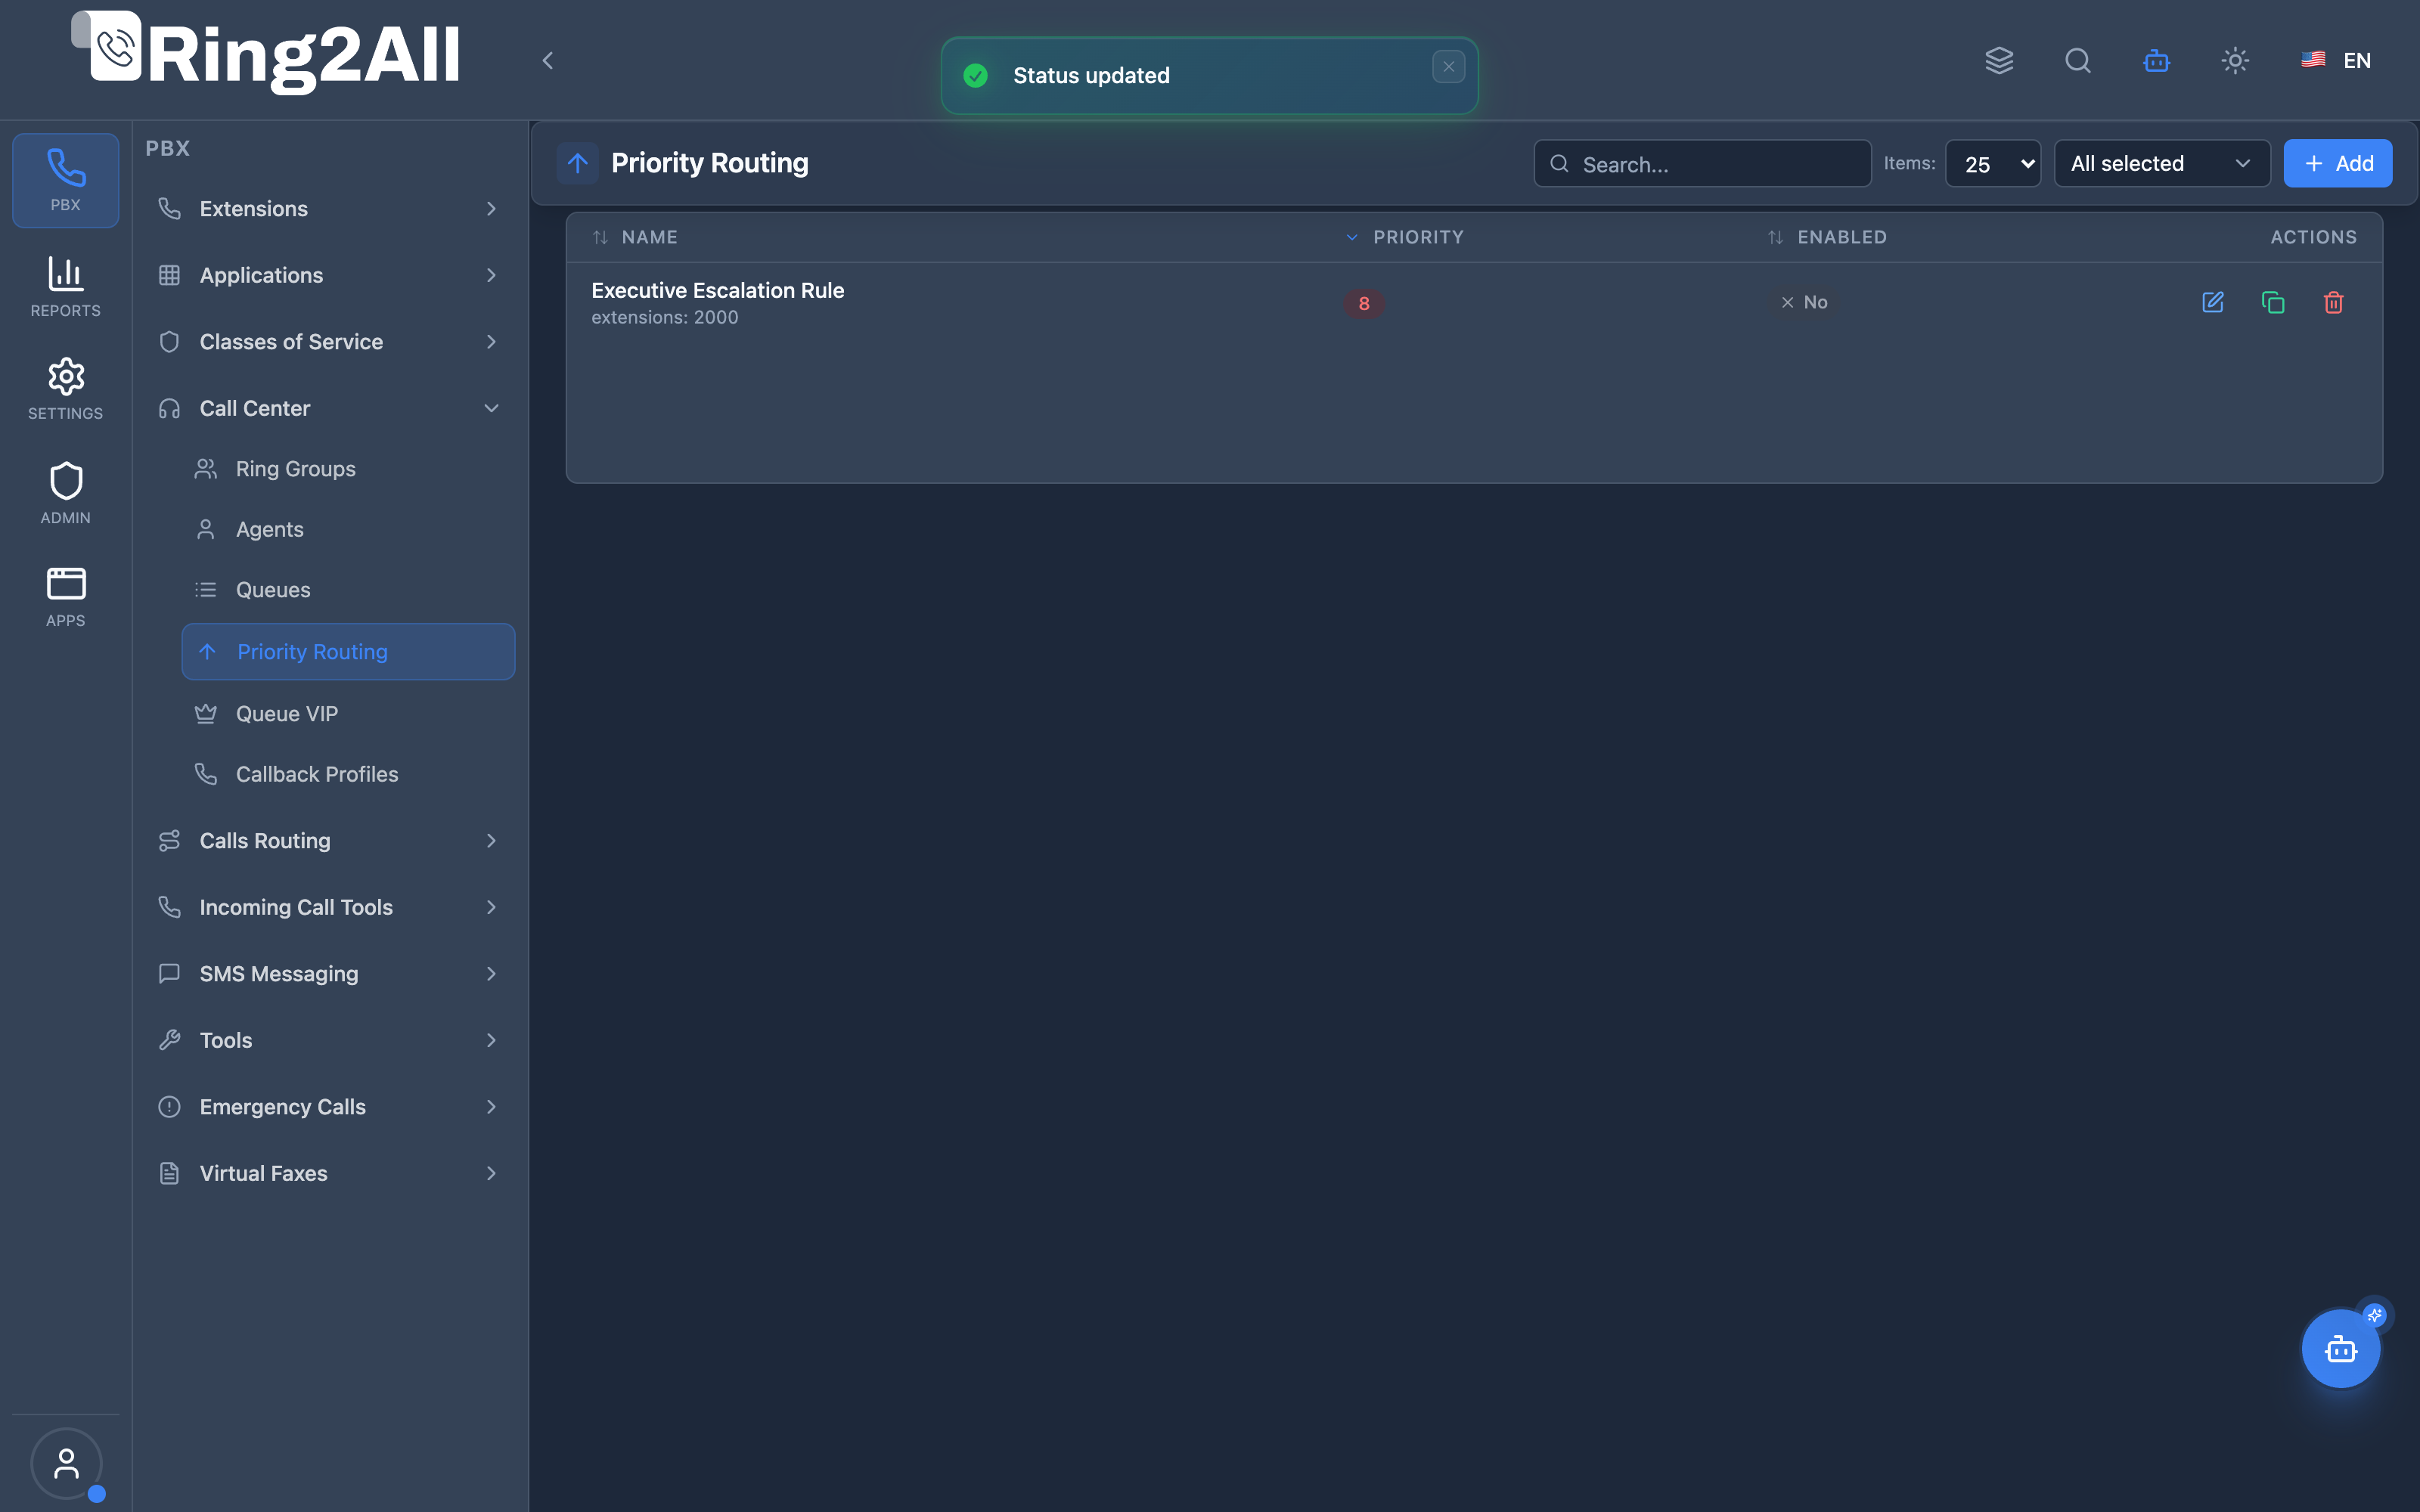Edit the Executive Escalation Rule

(x=2212, y=302)
